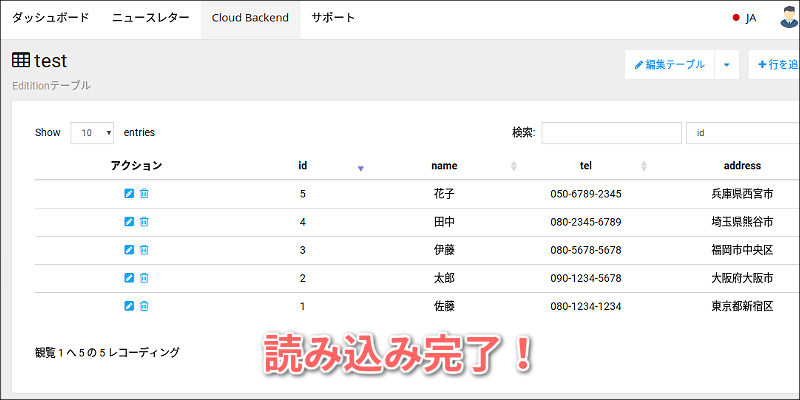Click the 編集テーブル button
Viewport: 800px width, 400px height.
point(669,65)
